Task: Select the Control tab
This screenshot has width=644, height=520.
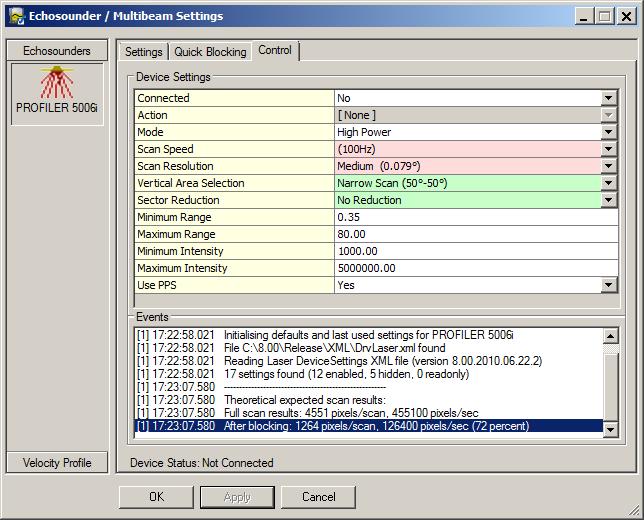Action: pyautogui.click(x=275, y=50)
